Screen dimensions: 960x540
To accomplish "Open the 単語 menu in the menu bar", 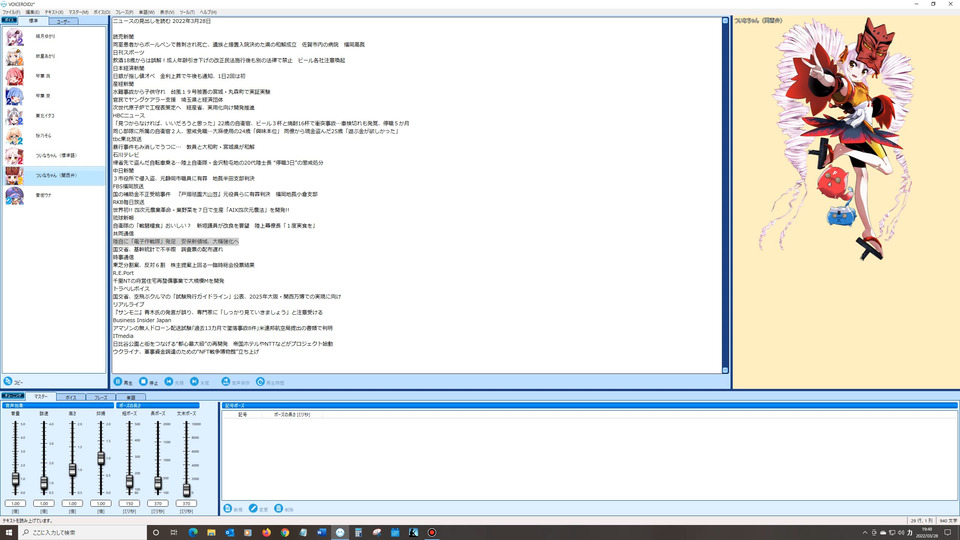I will [x=146, y=12].
